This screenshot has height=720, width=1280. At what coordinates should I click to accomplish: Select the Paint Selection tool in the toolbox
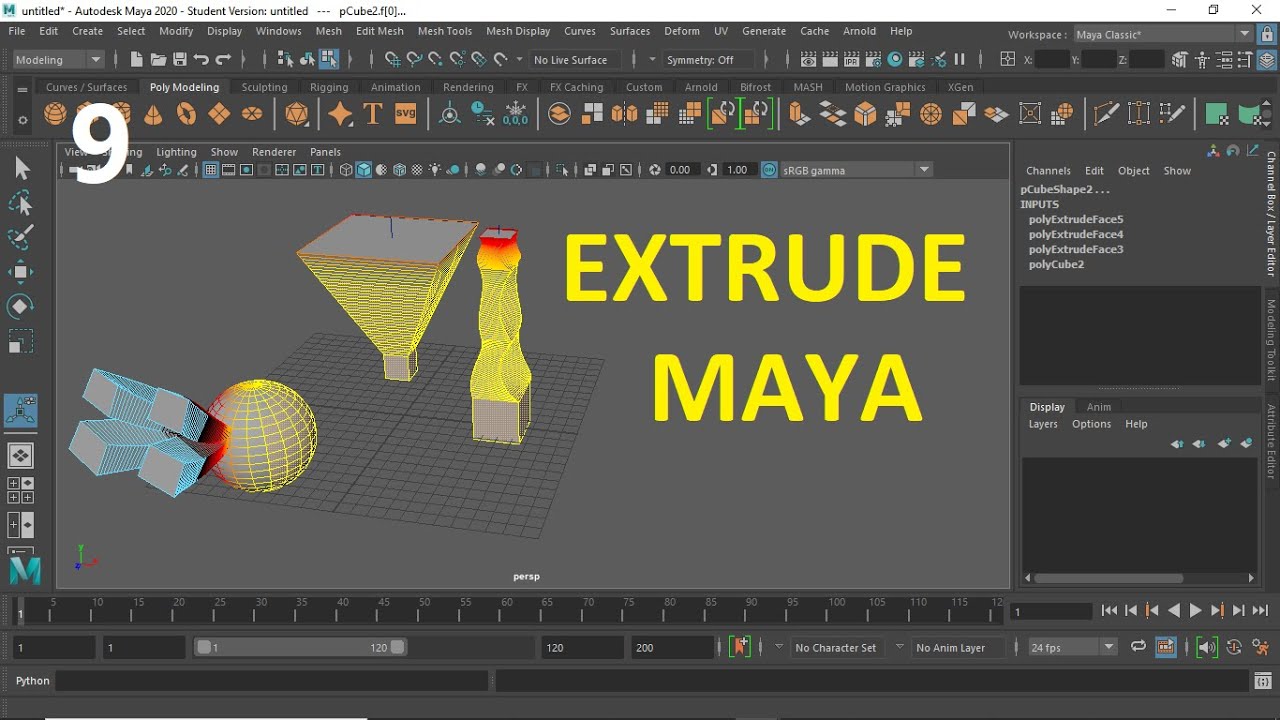(21, 238)
